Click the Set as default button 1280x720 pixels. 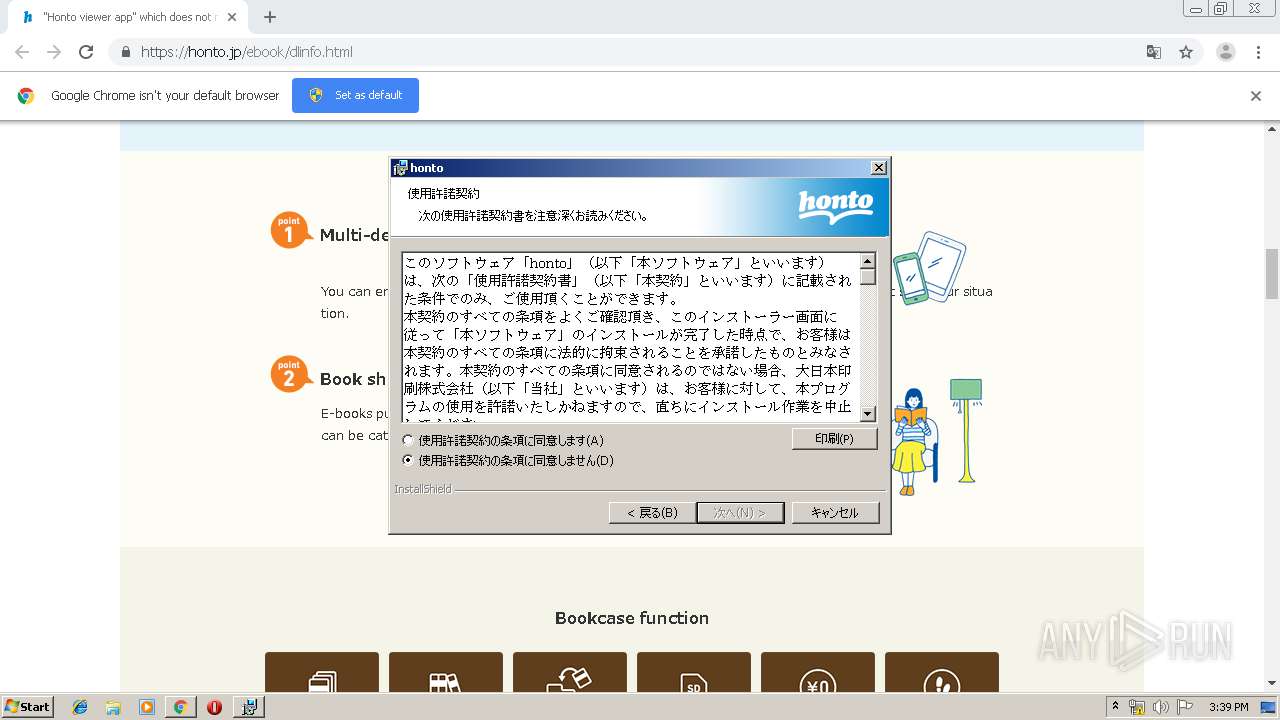[x=355, y=95]
